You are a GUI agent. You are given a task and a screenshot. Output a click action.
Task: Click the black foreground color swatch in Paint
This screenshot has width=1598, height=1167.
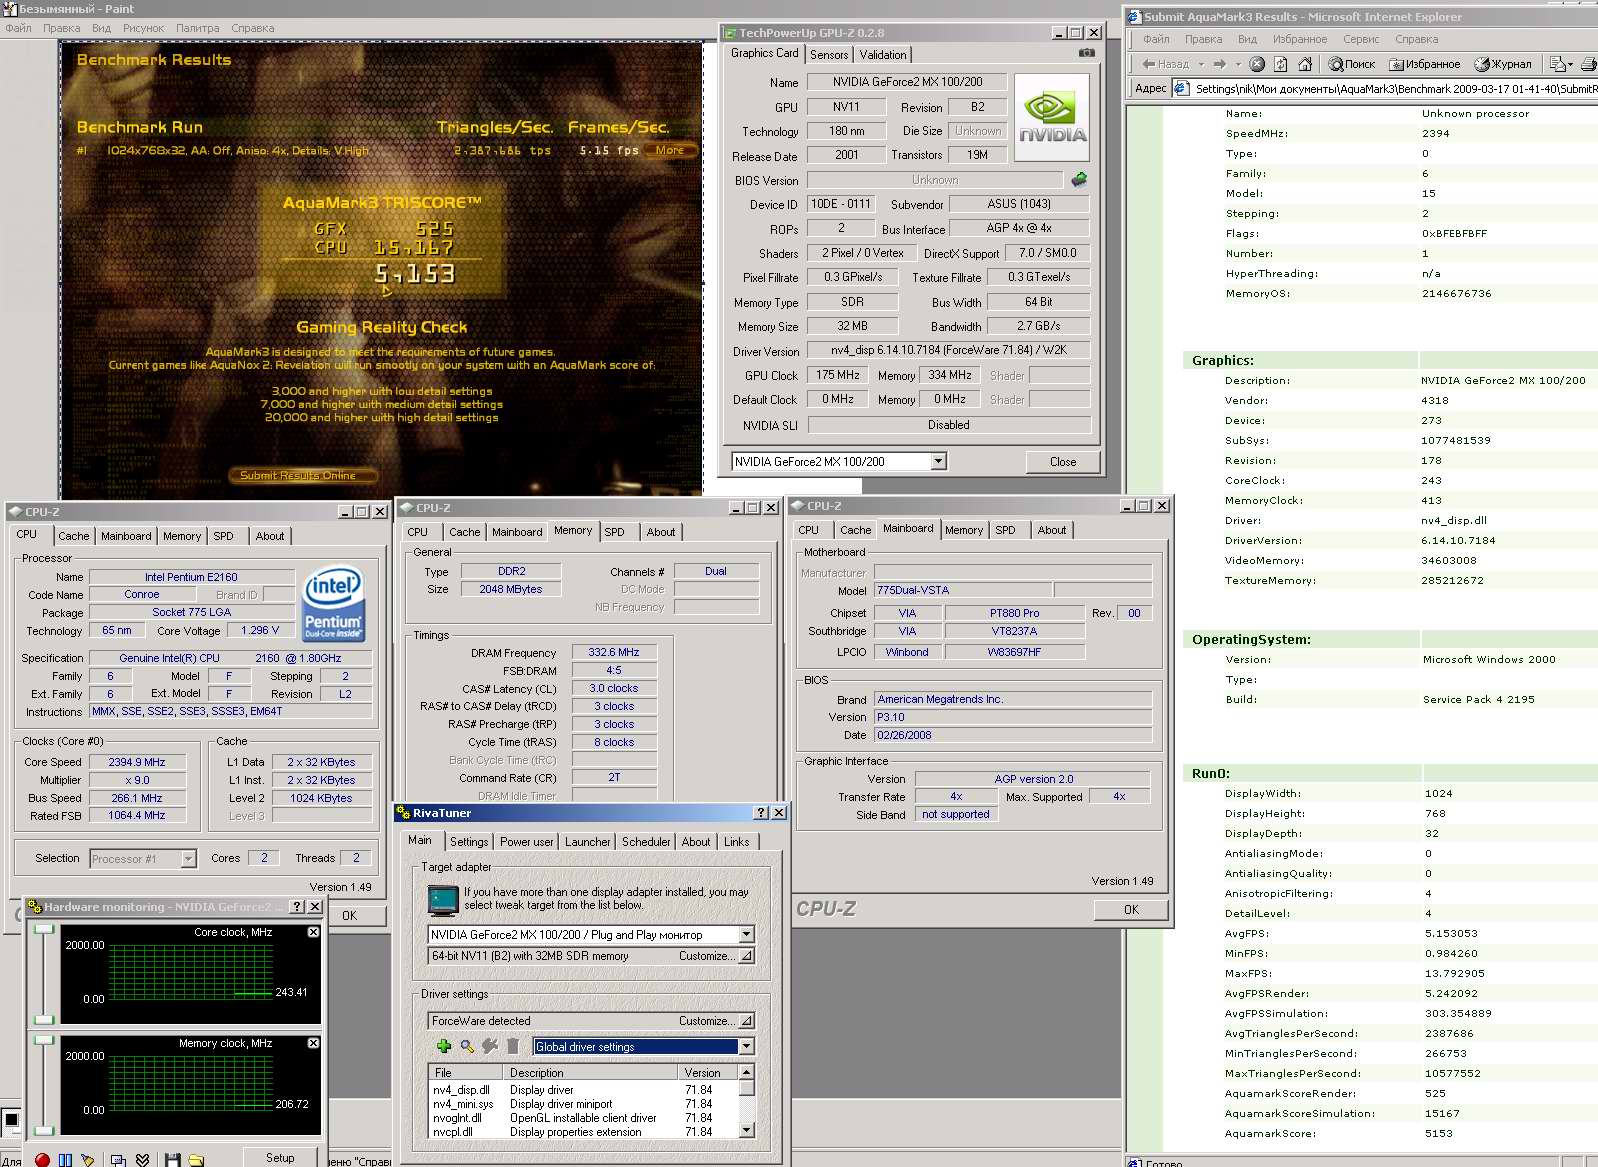[10, 1119]
